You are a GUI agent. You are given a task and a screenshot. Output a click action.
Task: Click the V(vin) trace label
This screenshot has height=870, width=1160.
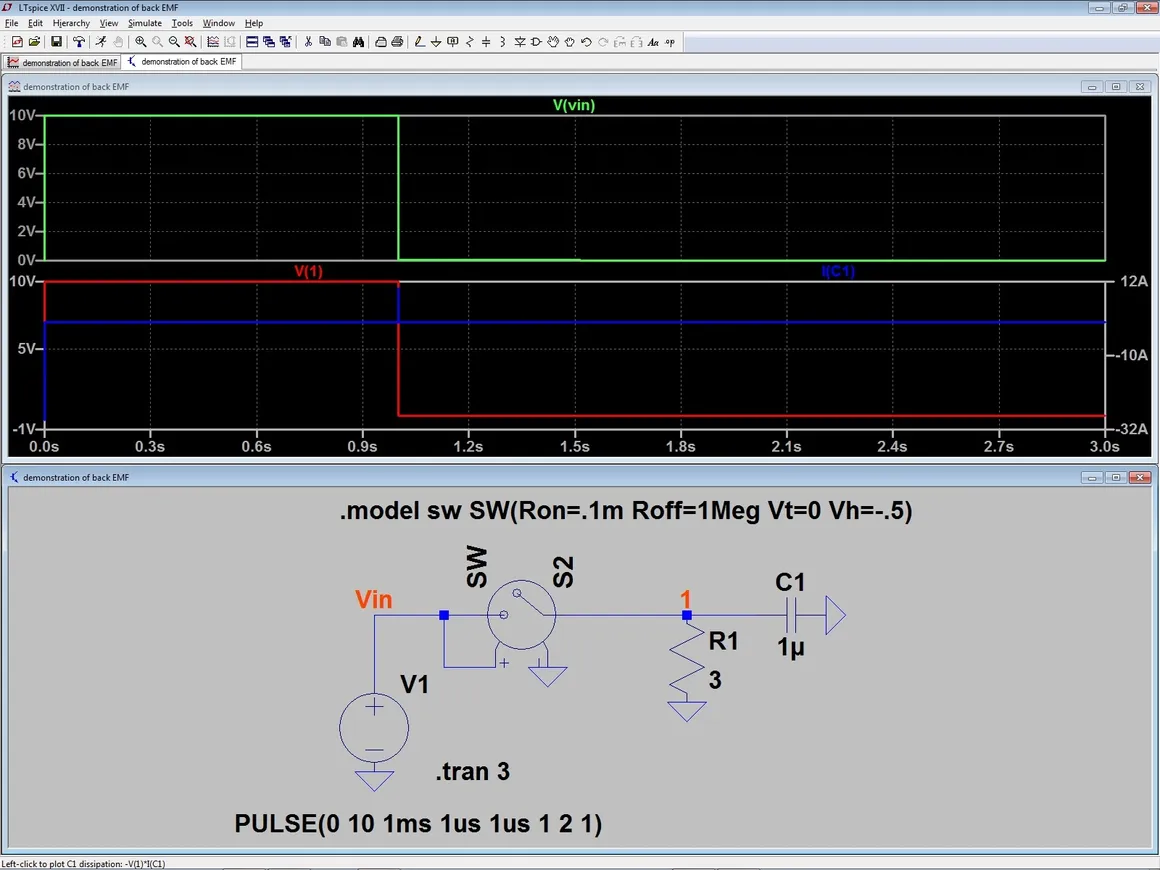[x=574, y=105]
